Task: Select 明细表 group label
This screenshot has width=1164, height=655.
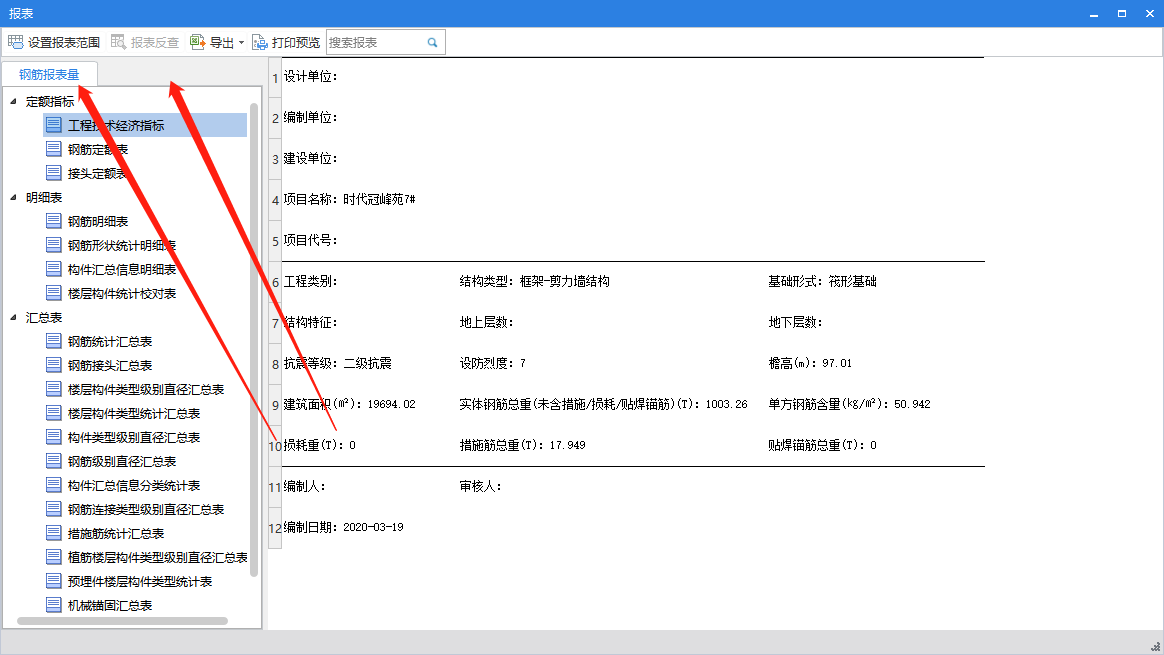Action: click(x=44, y=198)
